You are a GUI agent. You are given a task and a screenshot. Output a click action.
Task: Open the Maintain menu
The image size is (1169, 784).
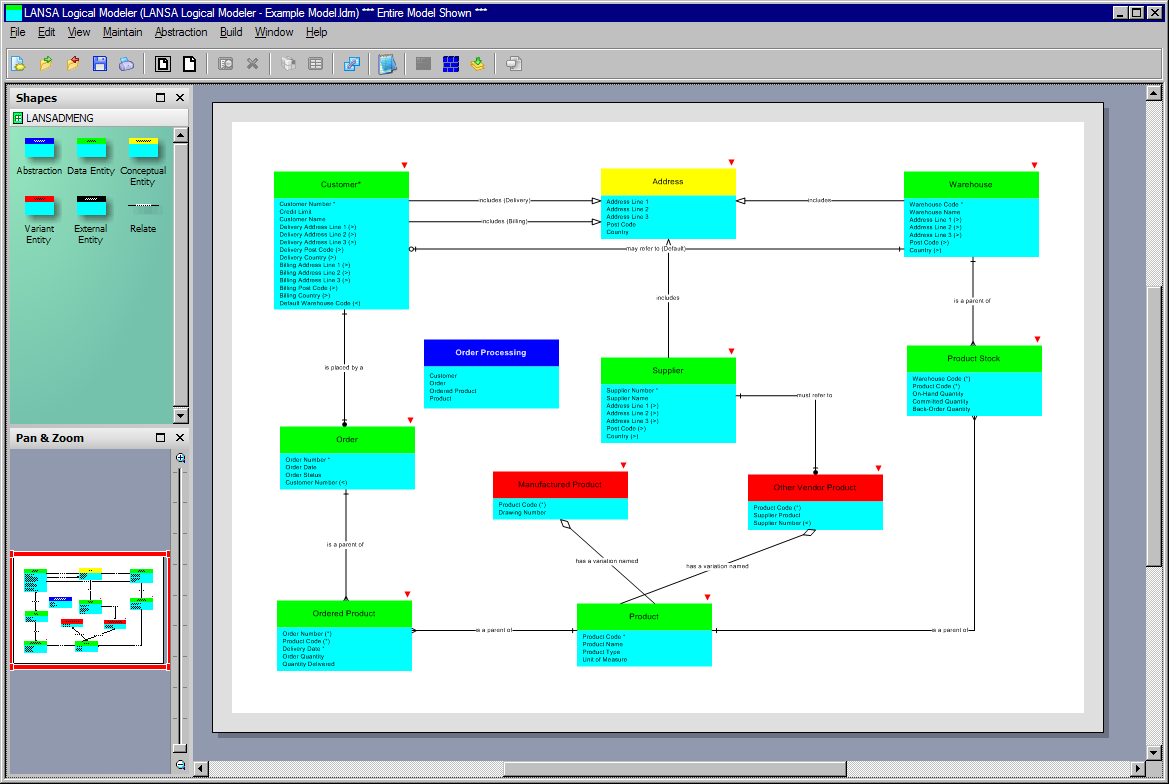122,32
